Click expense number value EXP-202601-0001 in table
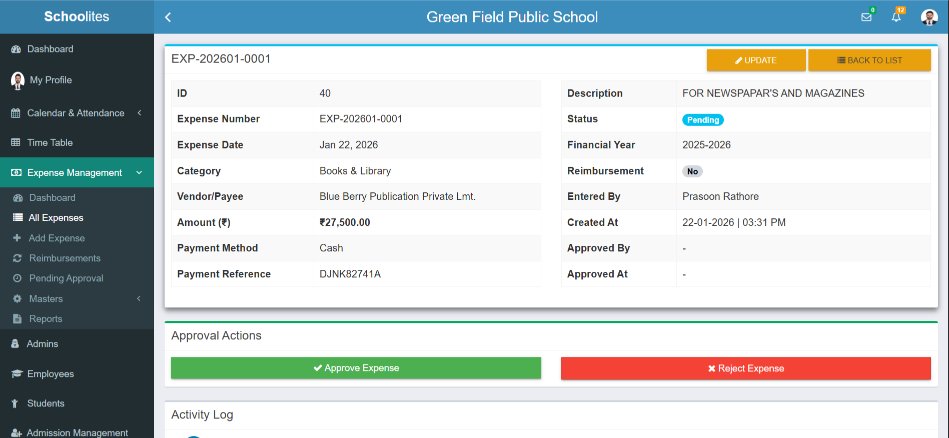The image size is (949, 438). 361,119
